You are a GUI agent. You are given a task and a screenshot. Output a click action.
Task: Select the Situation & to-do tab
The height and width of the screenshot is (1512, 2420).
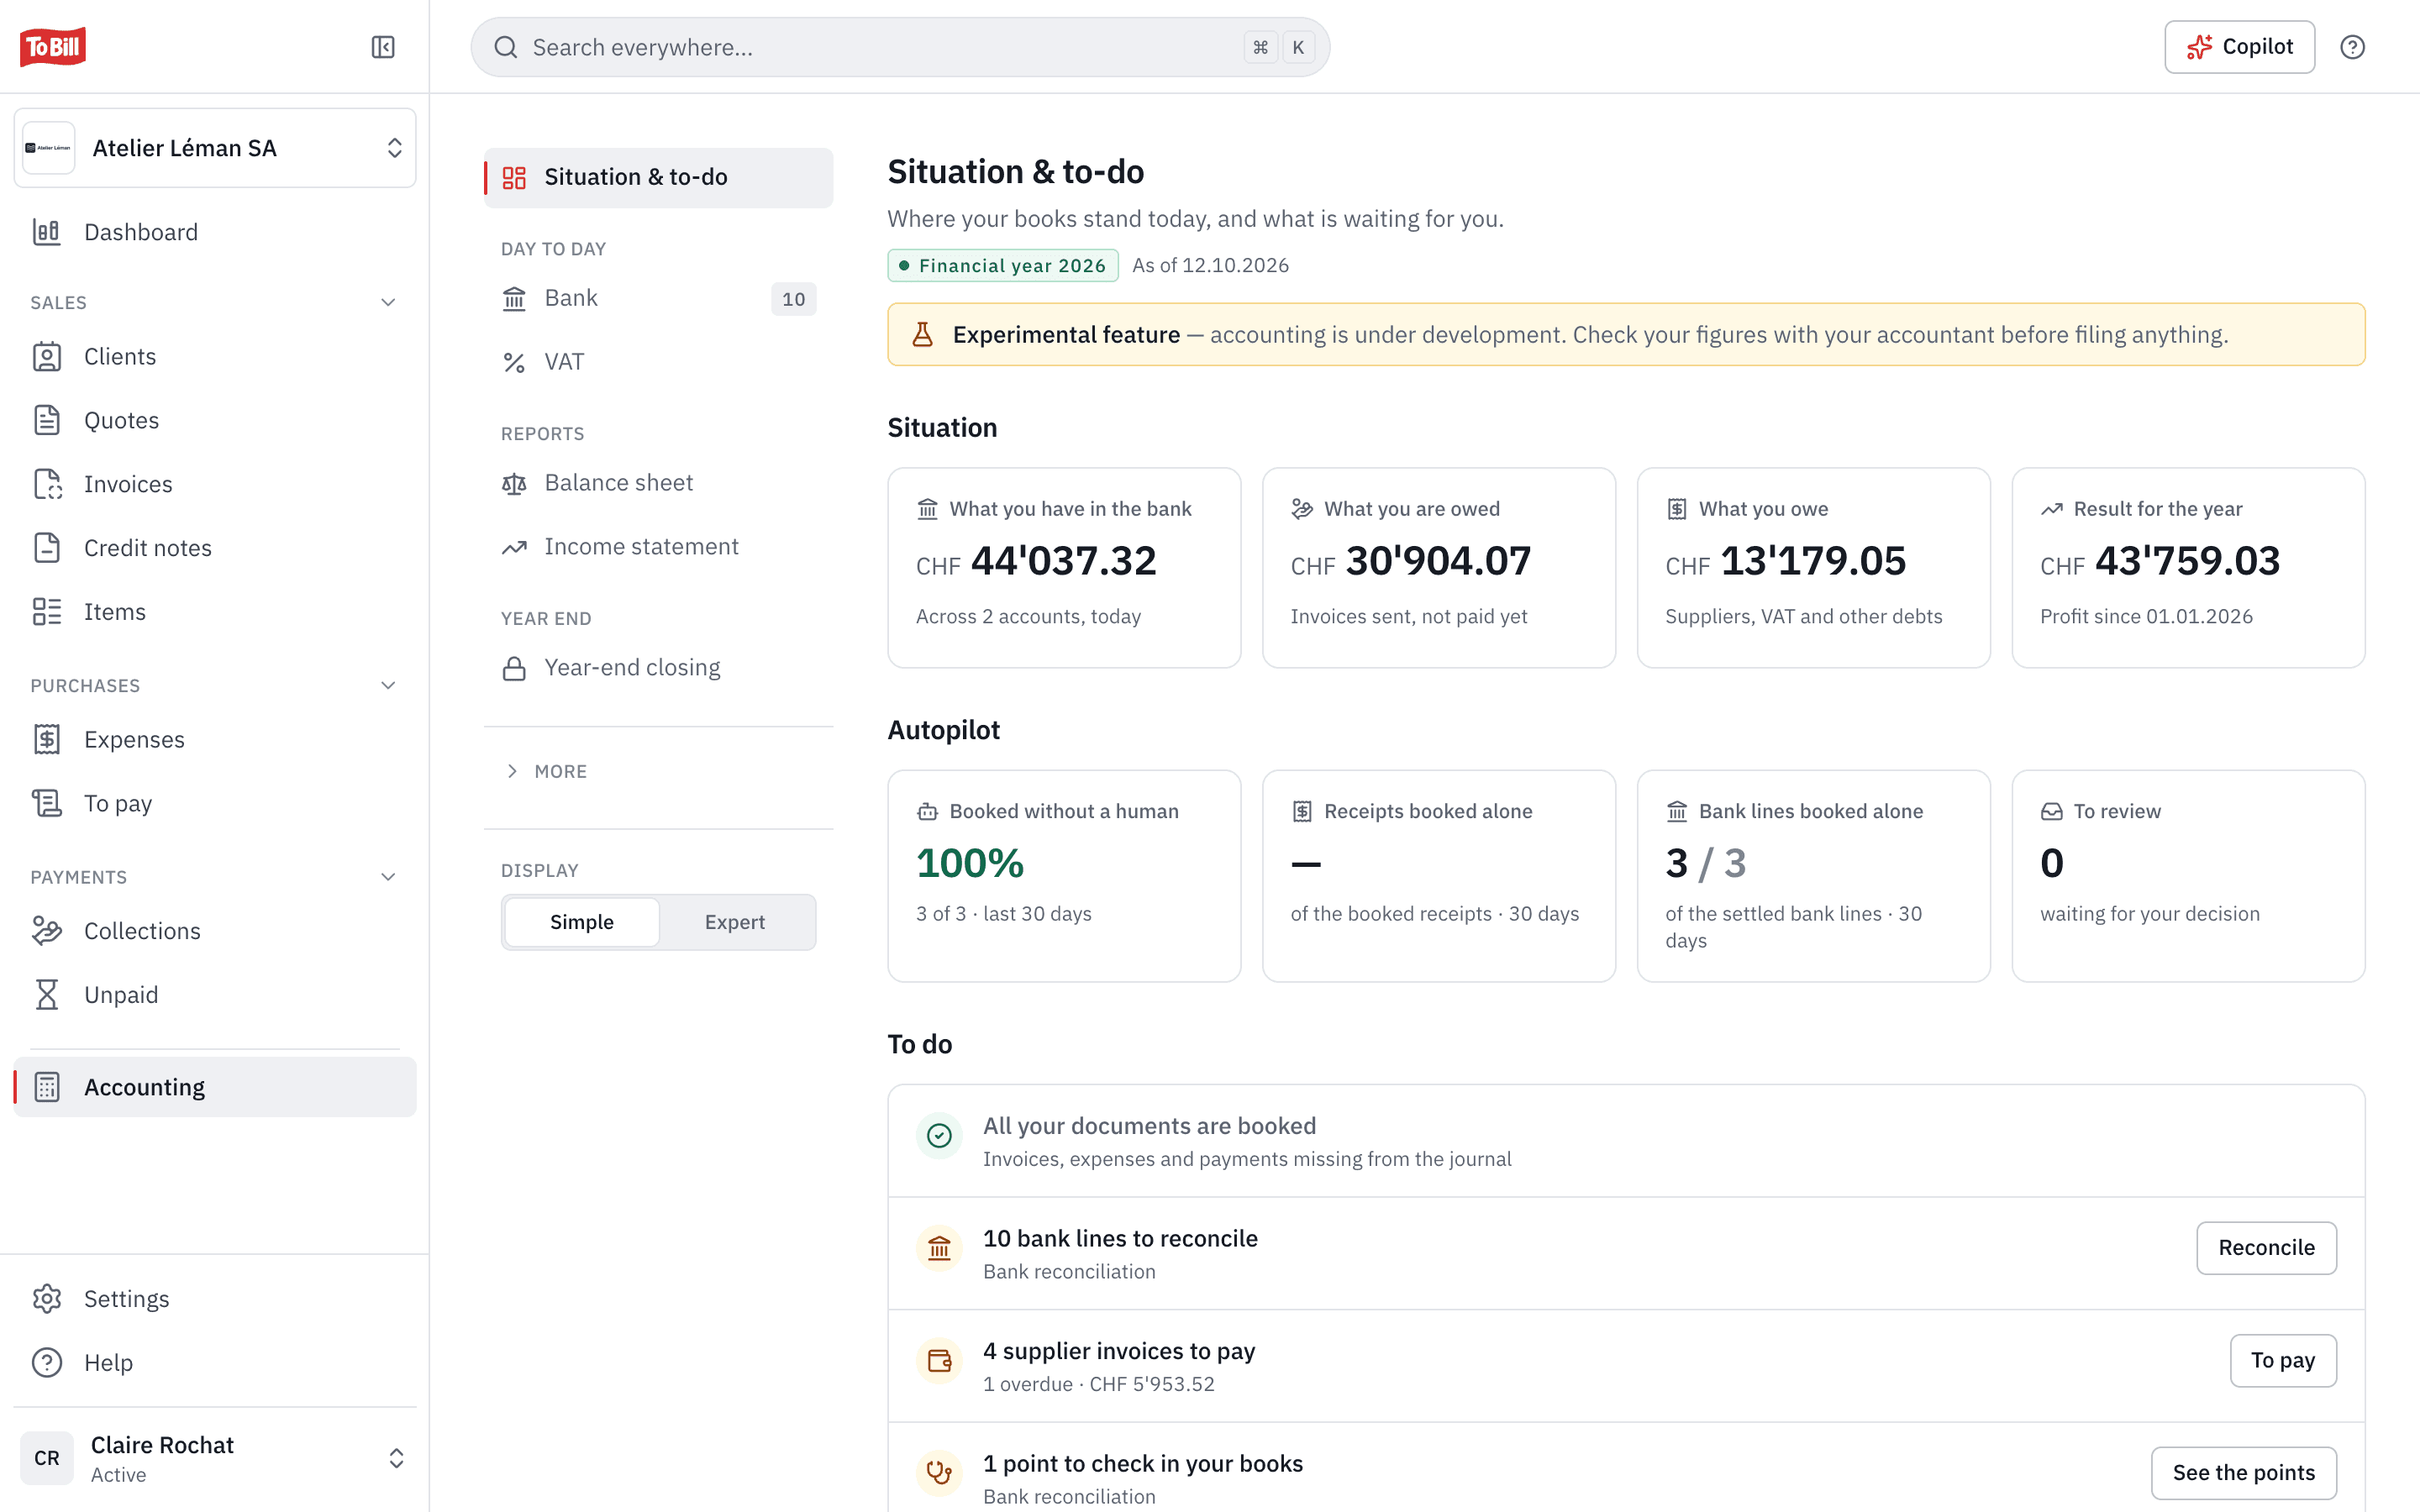tap(659, 177)
